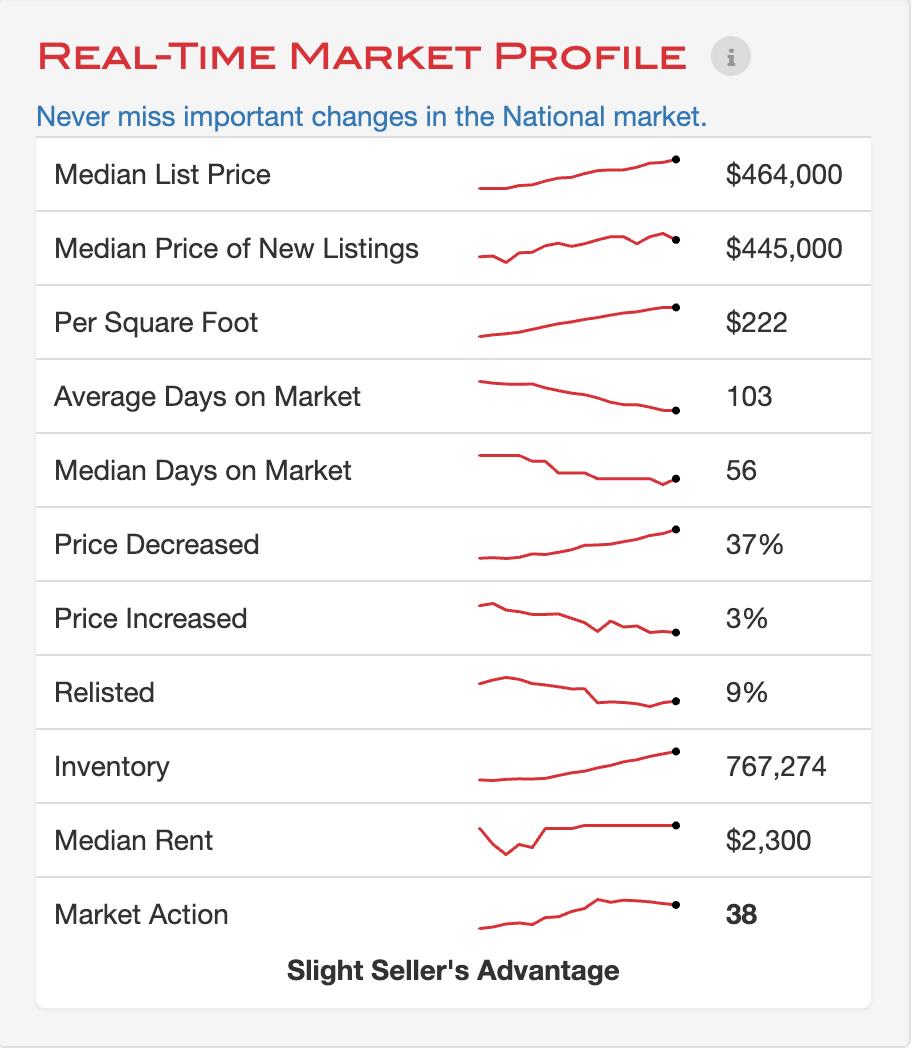Click the info icon beside Real-Time Market Profile
Image resolution: width=916 pixels, height=1052 pixels.
[x=731, y=57]
